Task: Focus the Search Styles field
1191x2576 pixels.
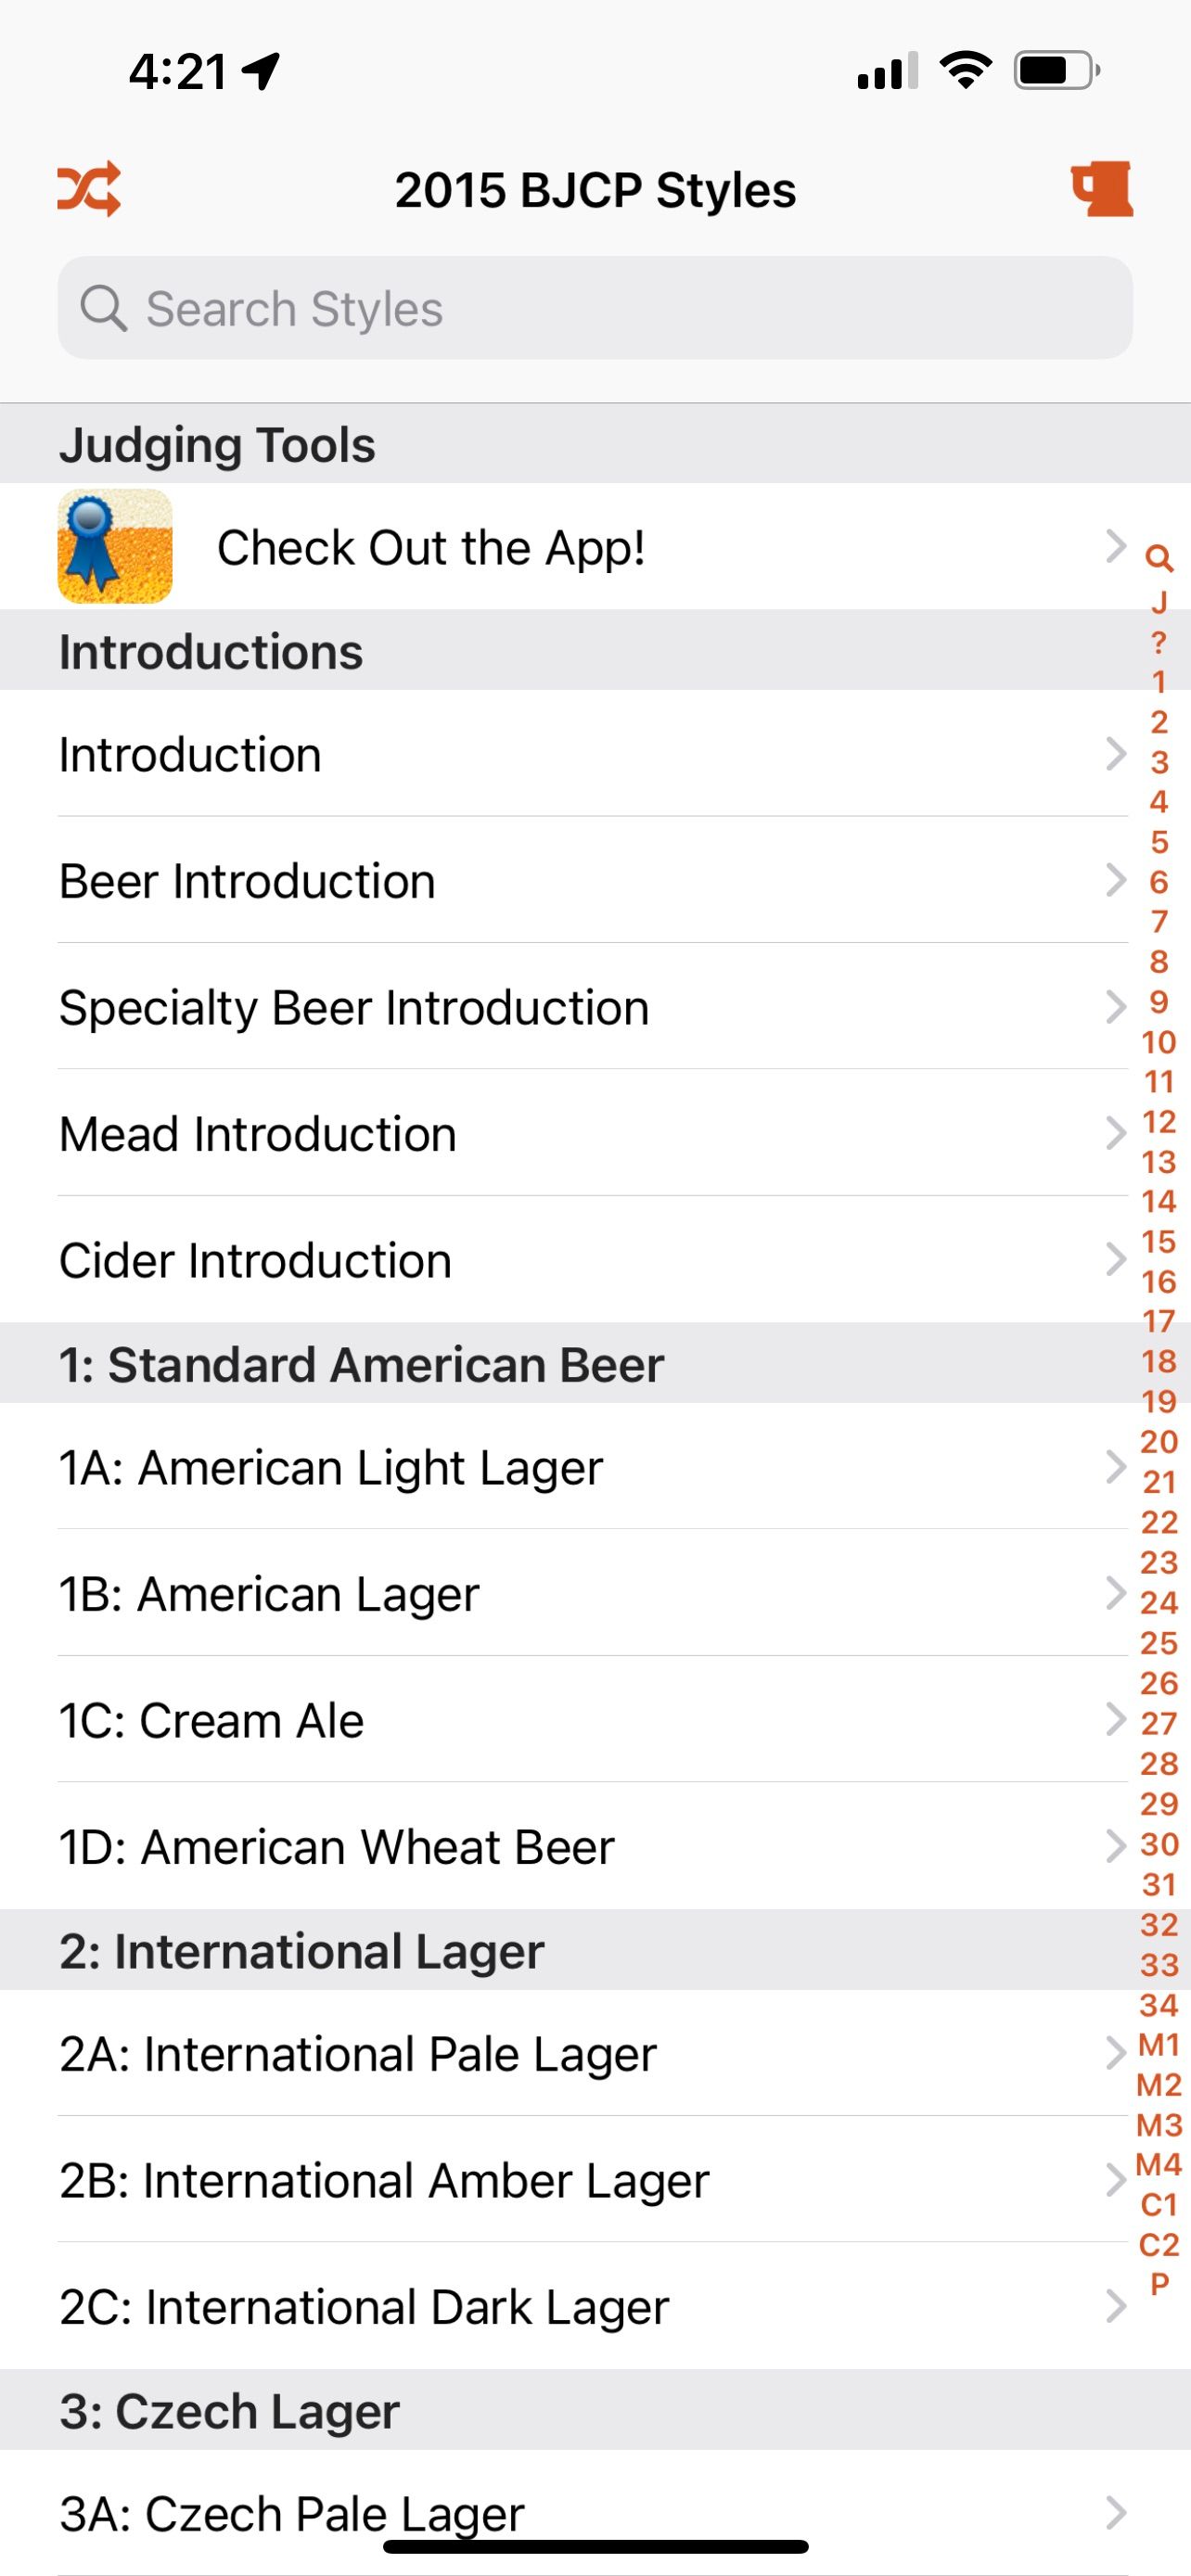Action: (595, 308)
